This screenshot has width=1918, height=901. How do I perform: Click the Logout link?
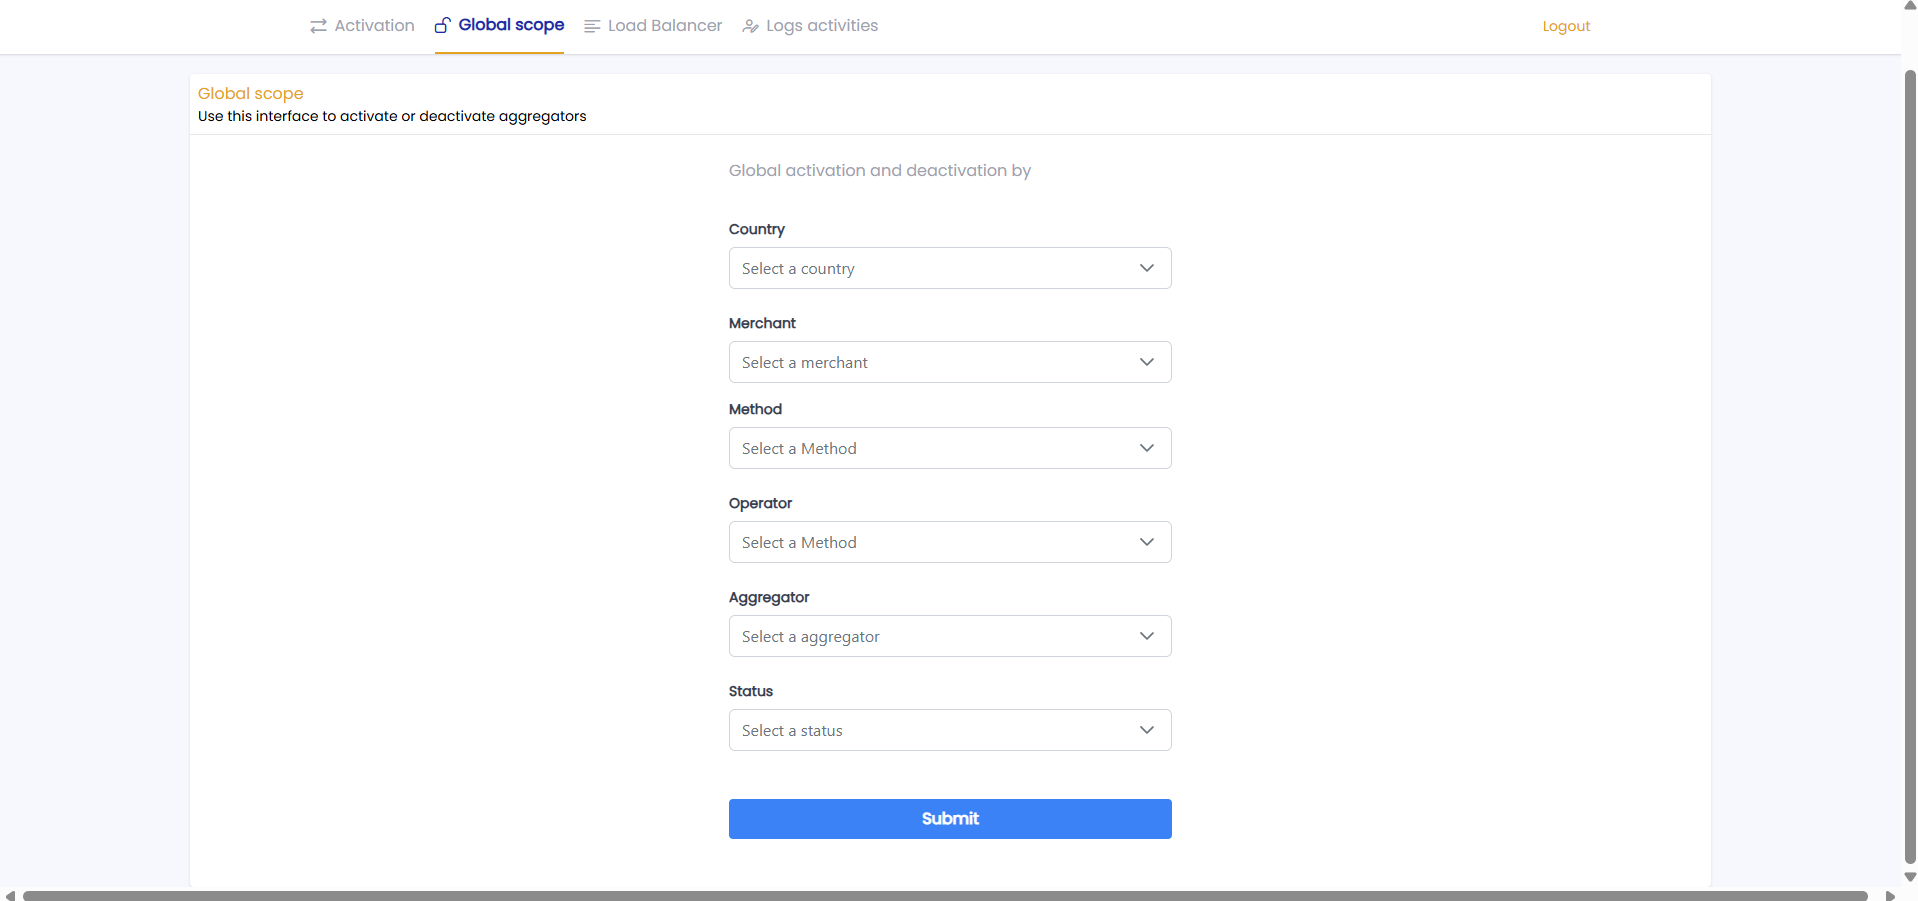pos(1565,26)
